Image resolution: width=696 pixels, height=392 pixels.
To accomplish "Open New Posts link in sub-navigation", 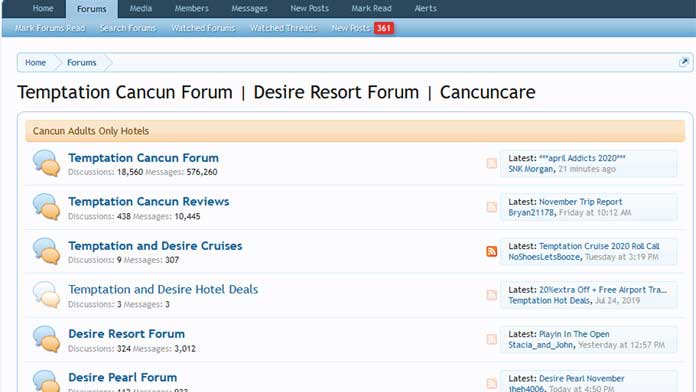I will [351, 28].
